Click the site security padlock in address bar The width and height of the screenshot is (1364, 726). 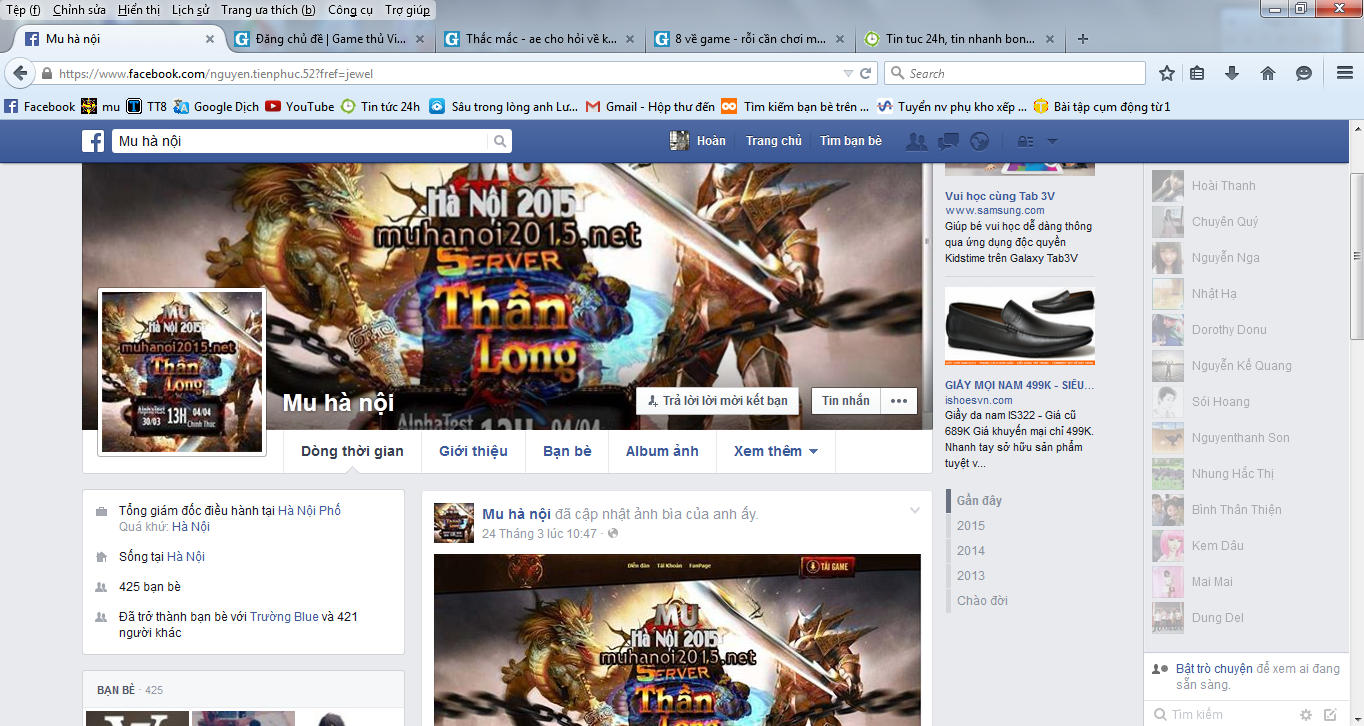(46, 74)
